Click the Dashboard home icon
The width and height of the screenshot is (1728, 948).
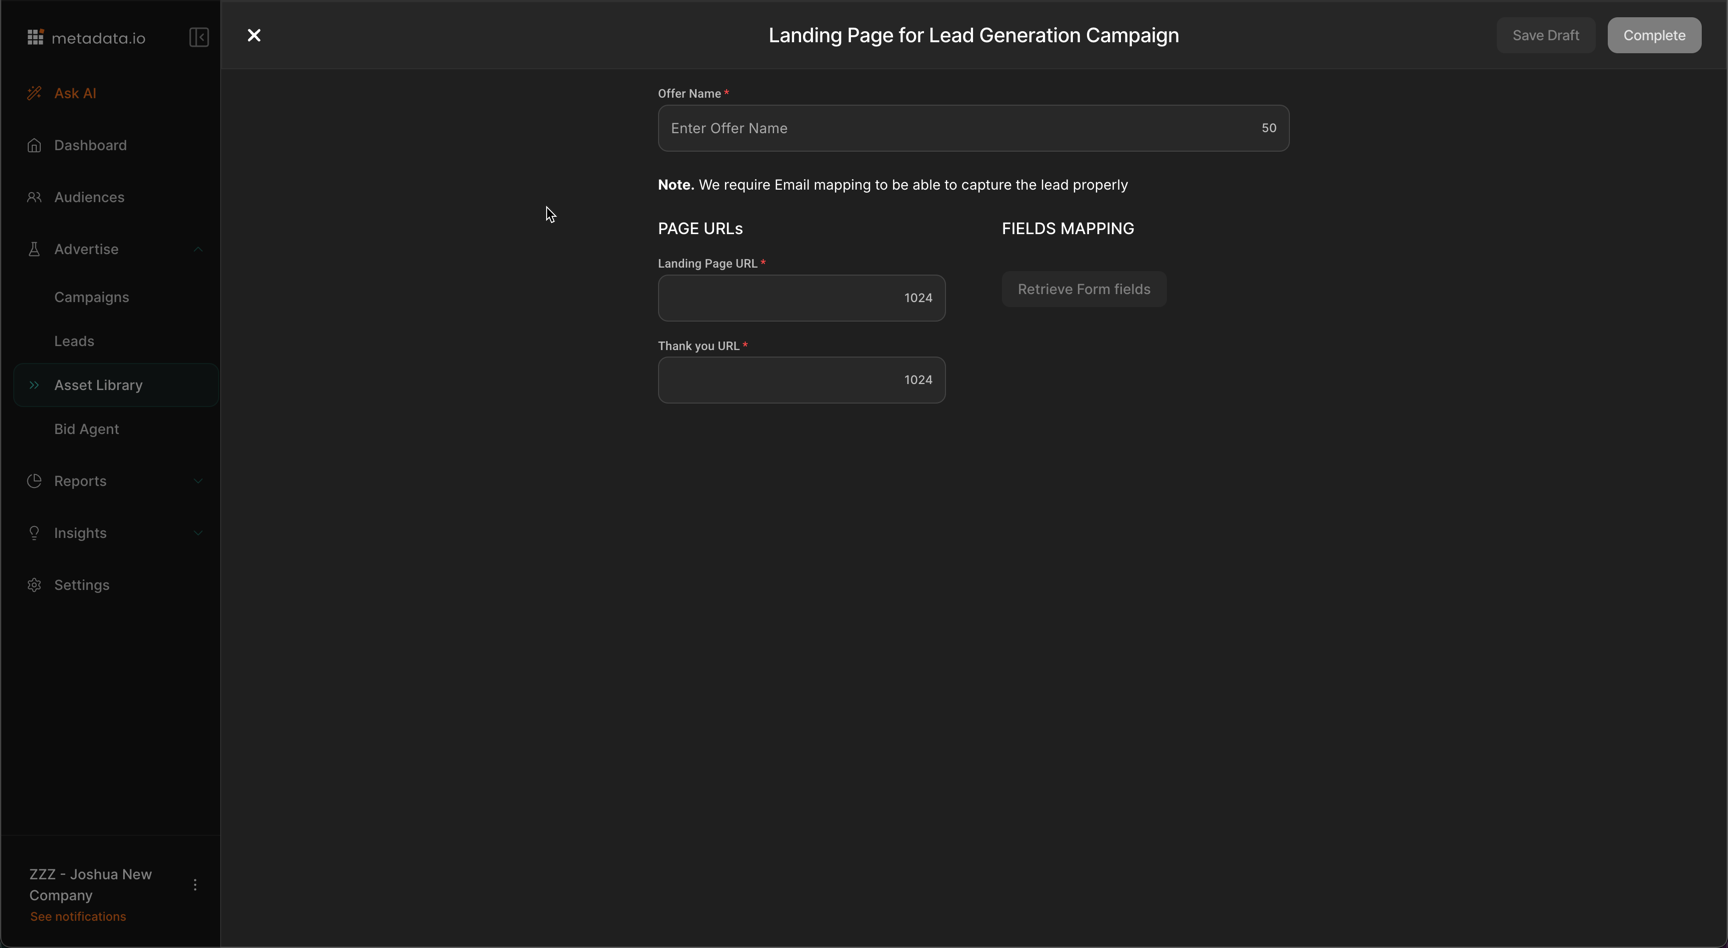34,145
